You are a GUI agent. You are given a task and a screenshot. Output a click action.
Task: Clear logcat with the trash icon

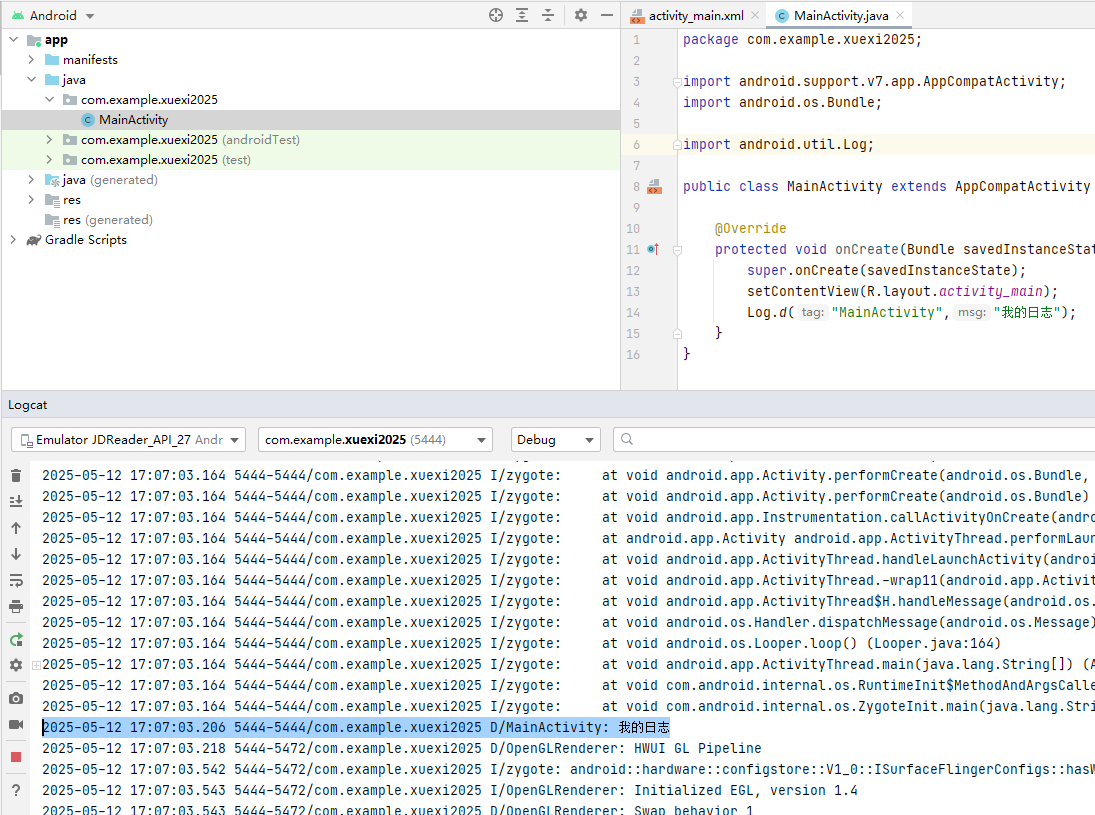16,476
